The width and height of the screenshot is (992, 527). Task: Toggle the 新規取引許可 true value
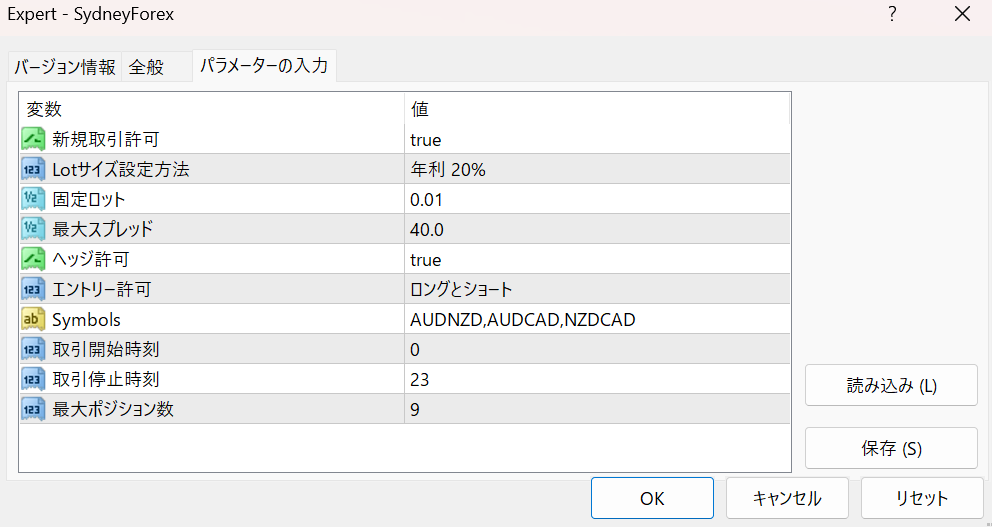pos(597,139)
